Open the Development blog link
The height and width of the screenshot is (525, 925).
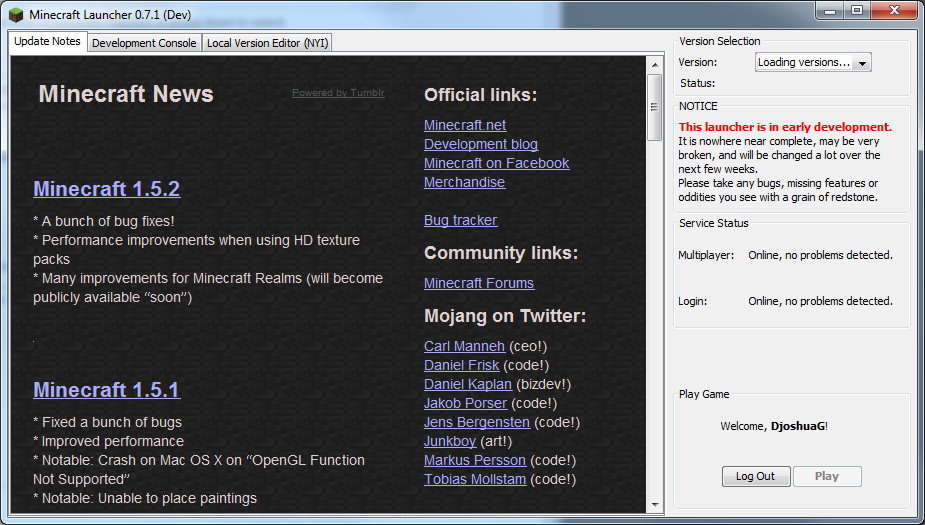(x=481, y=144)
